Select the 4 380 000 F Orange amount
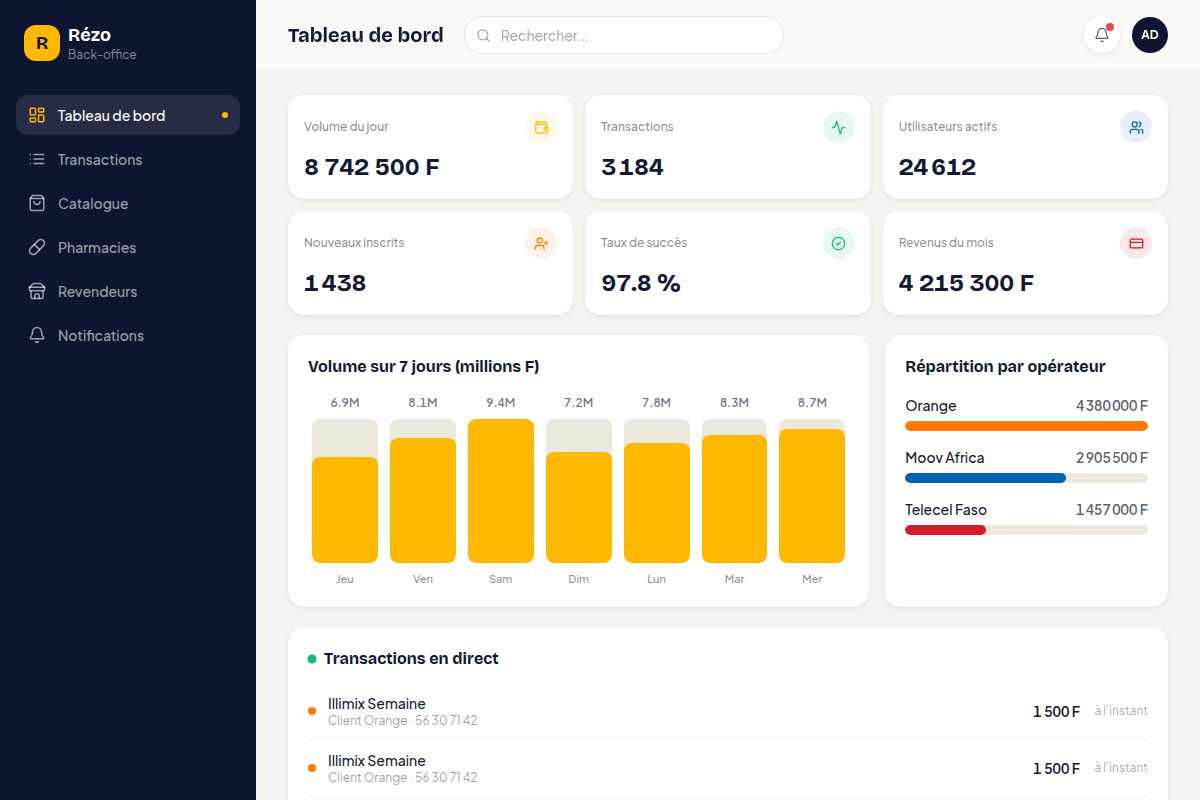Screen dimensions: 1200x800 1112,406
